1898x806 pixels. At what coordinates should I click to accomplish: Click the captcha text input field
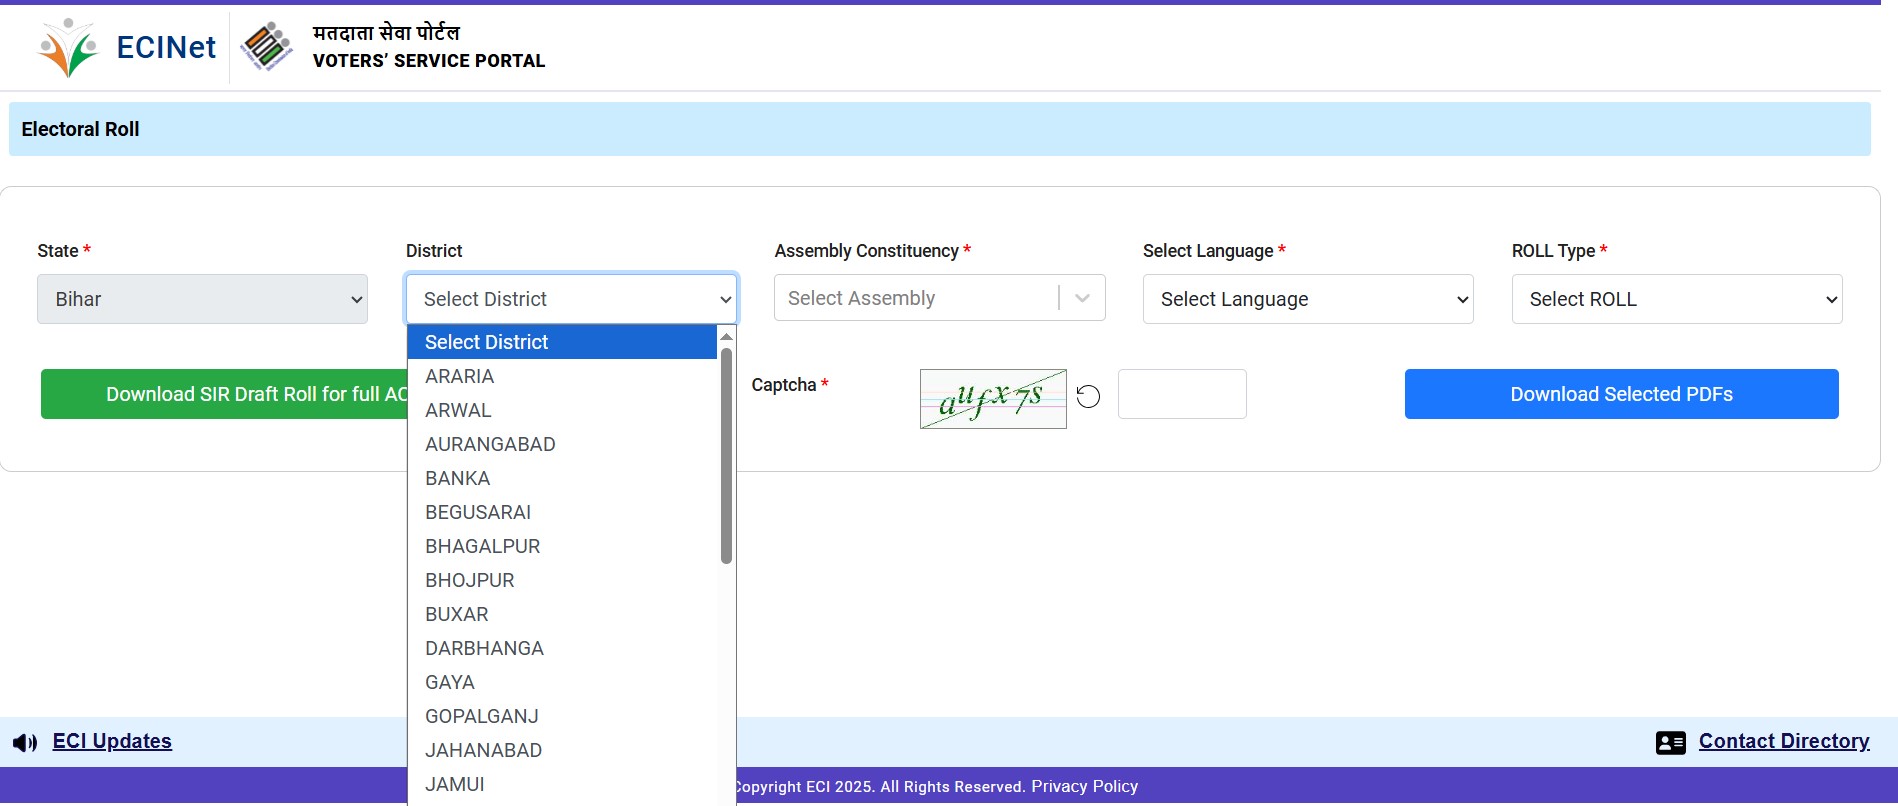pyautogui.click(x=1181, y=394)
